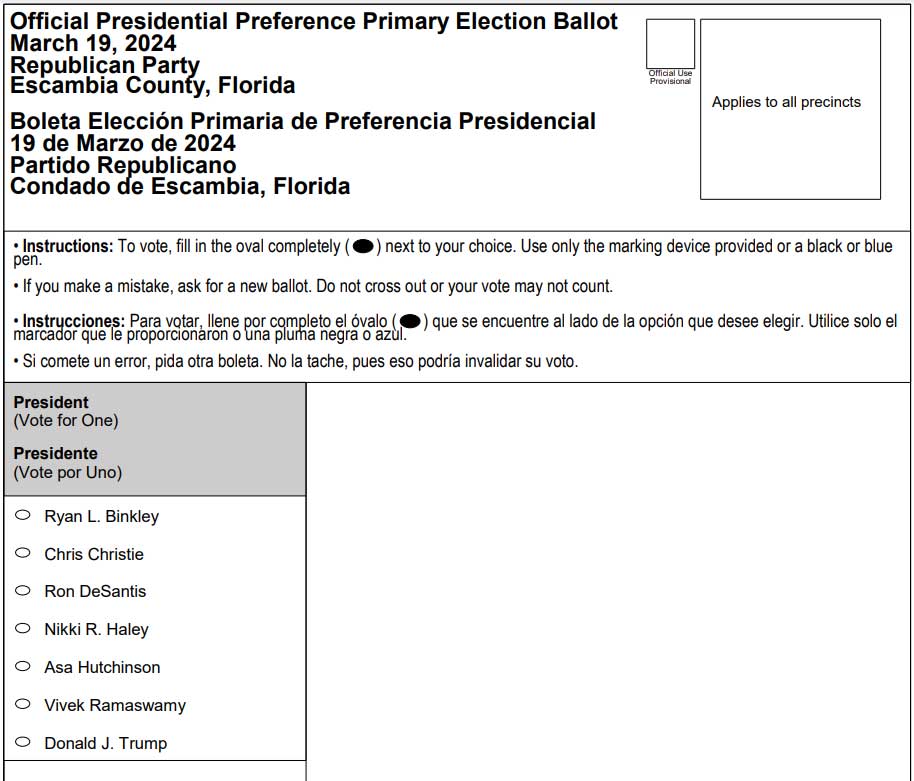Choose the oval next to Nikki R. Haley
Viewport: 914px width, 781px height.
click(x=23, y=628)
